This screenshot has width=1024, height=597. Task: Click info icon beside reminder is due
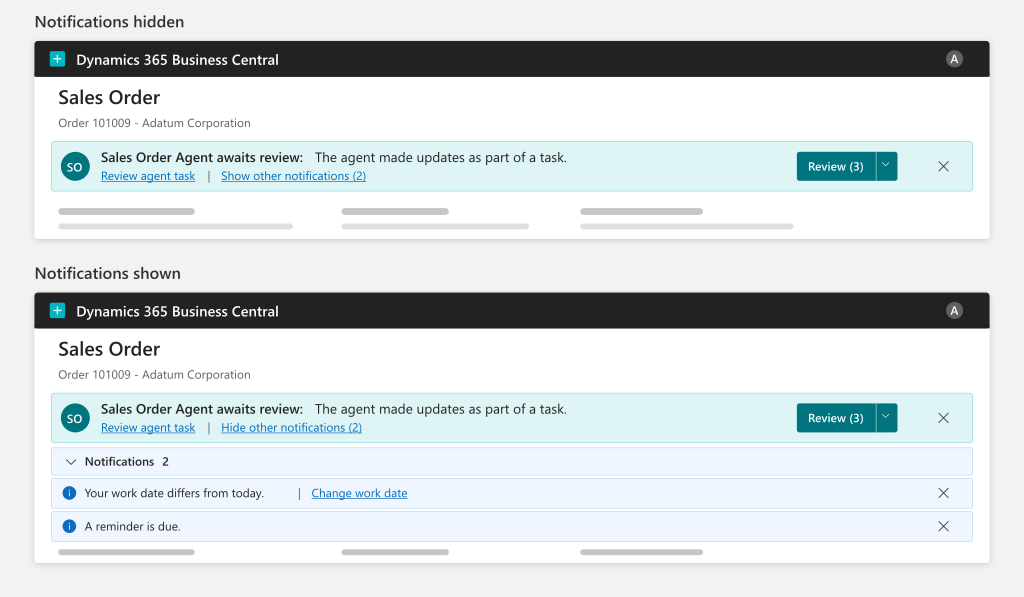point(69,526)
